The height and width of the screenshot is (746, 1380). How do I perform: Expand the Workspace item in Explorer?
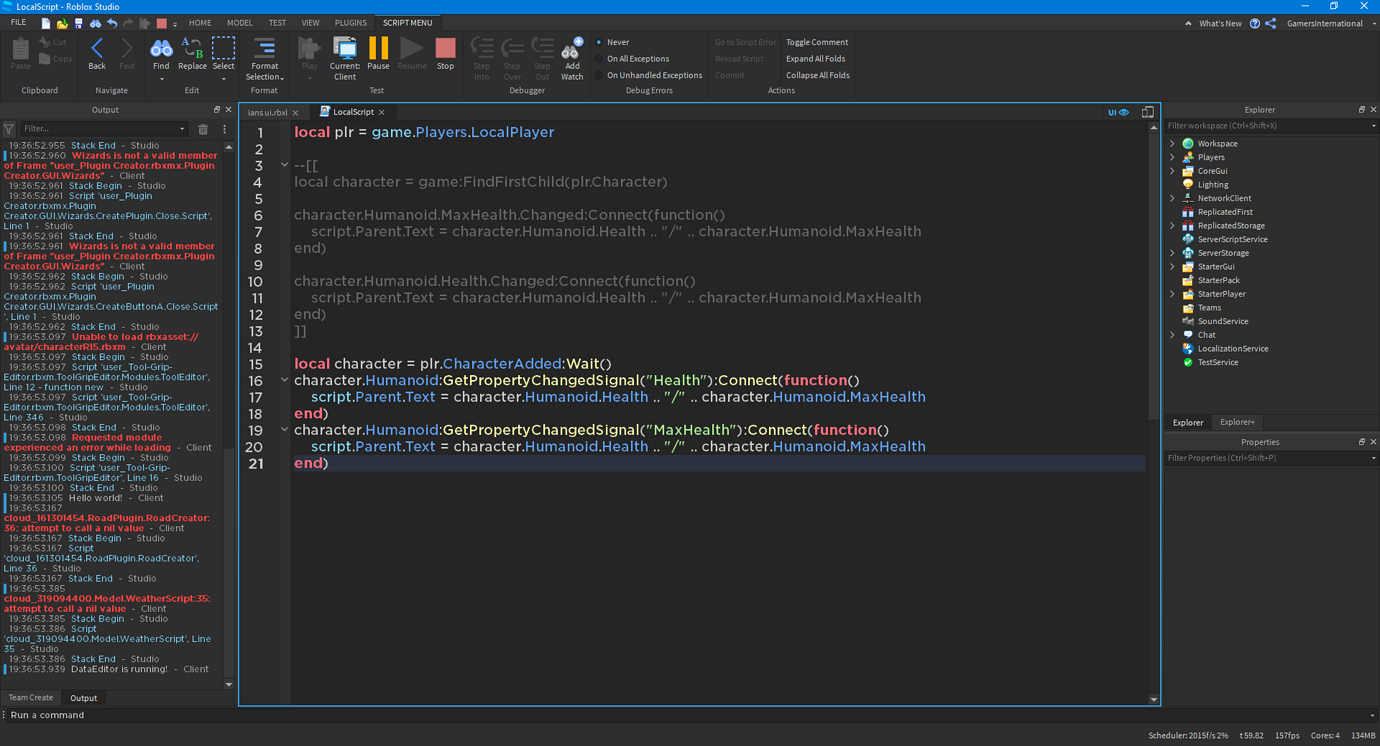coord(1172,143)
